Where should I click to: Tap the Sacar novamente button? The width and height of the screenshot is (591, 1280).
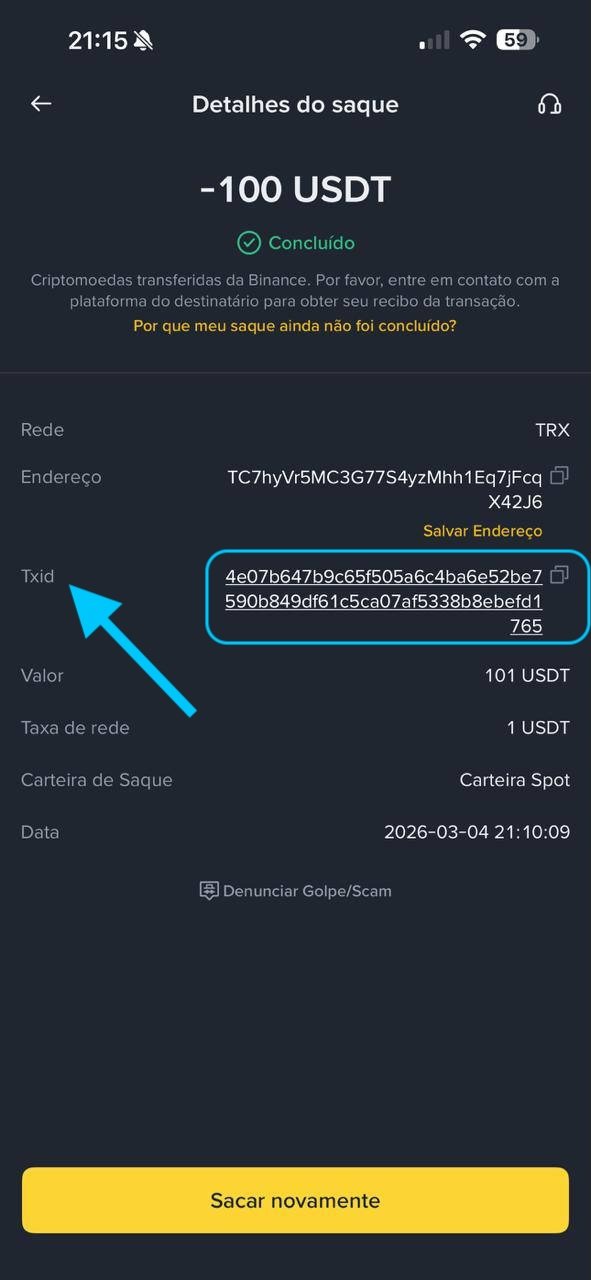[295, 1200]
